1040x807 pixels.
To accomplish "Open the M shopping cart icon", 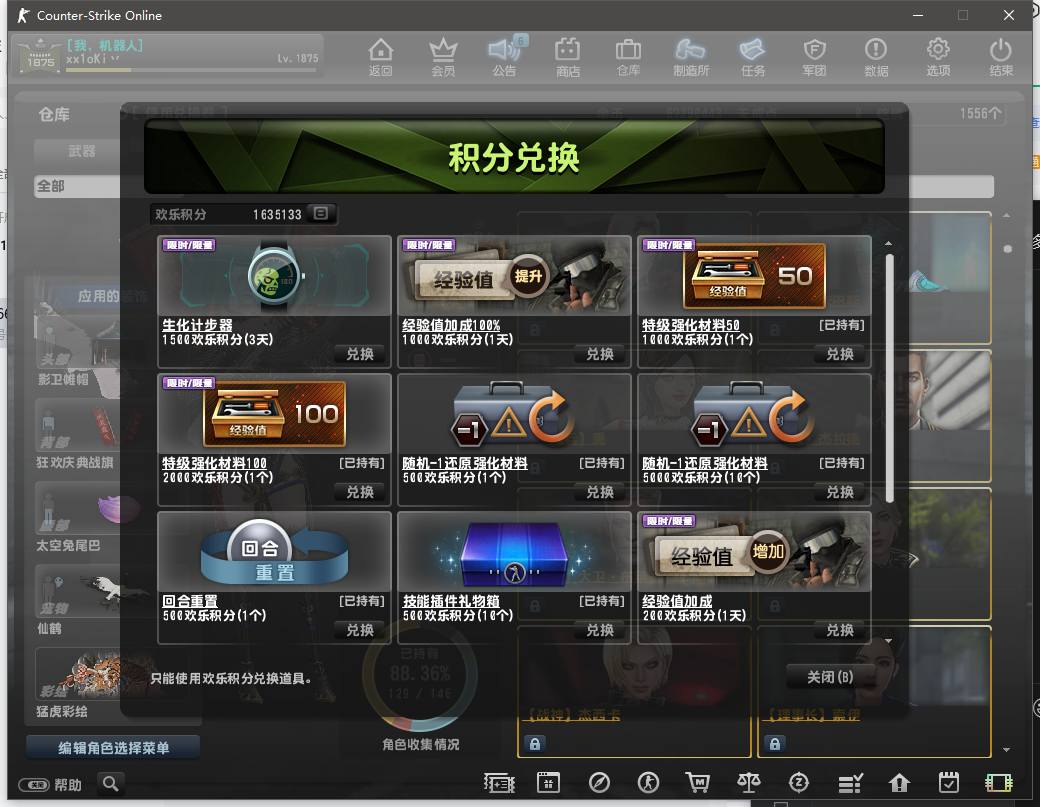I will click(x=697, y=783).
